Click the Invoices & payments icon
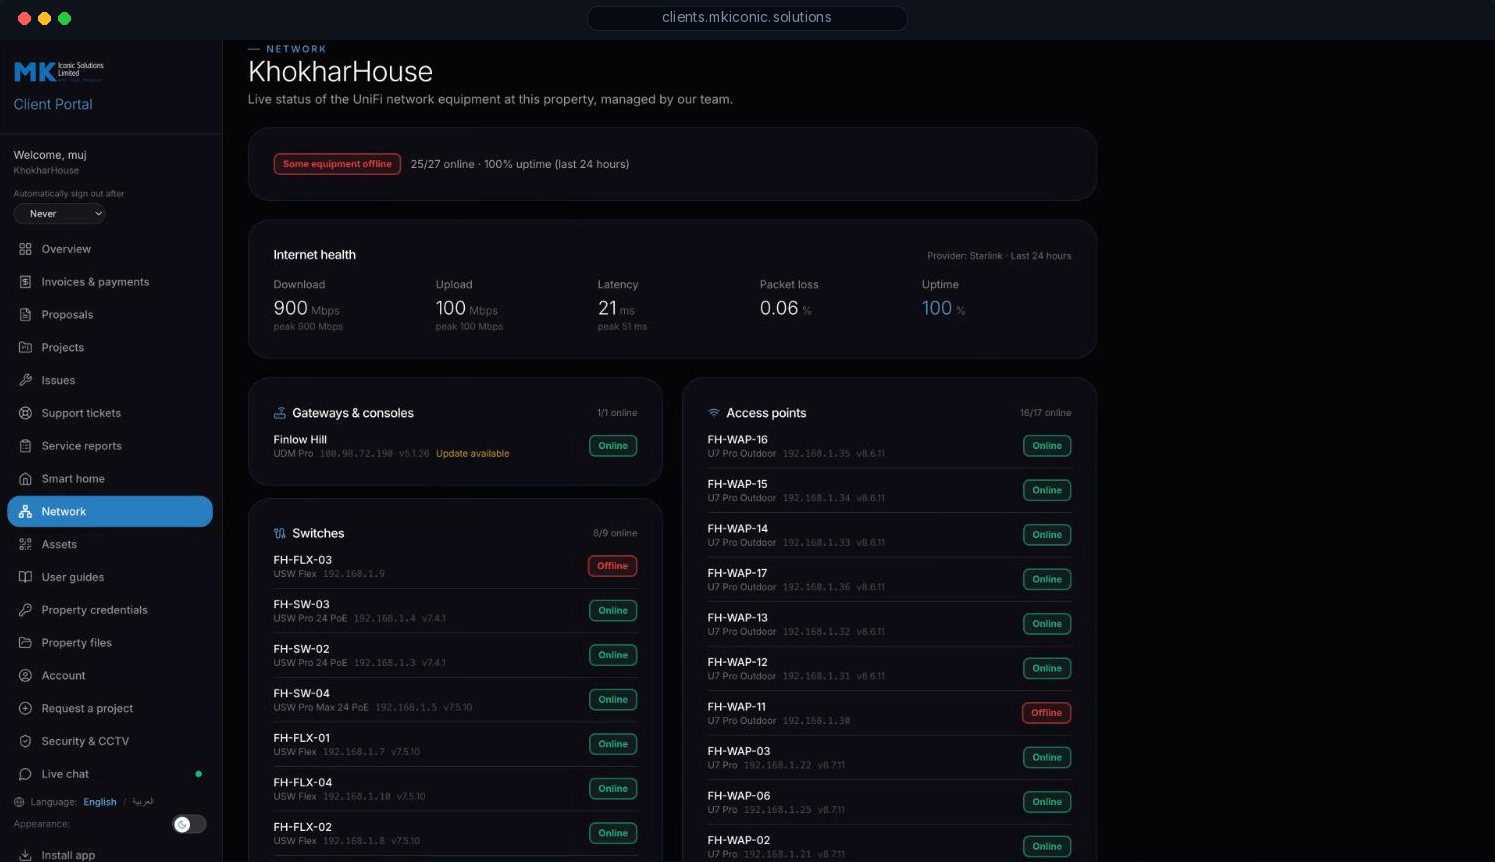Image resolution: width=1495 pixels, height=862 pixels. click(25, 282)
